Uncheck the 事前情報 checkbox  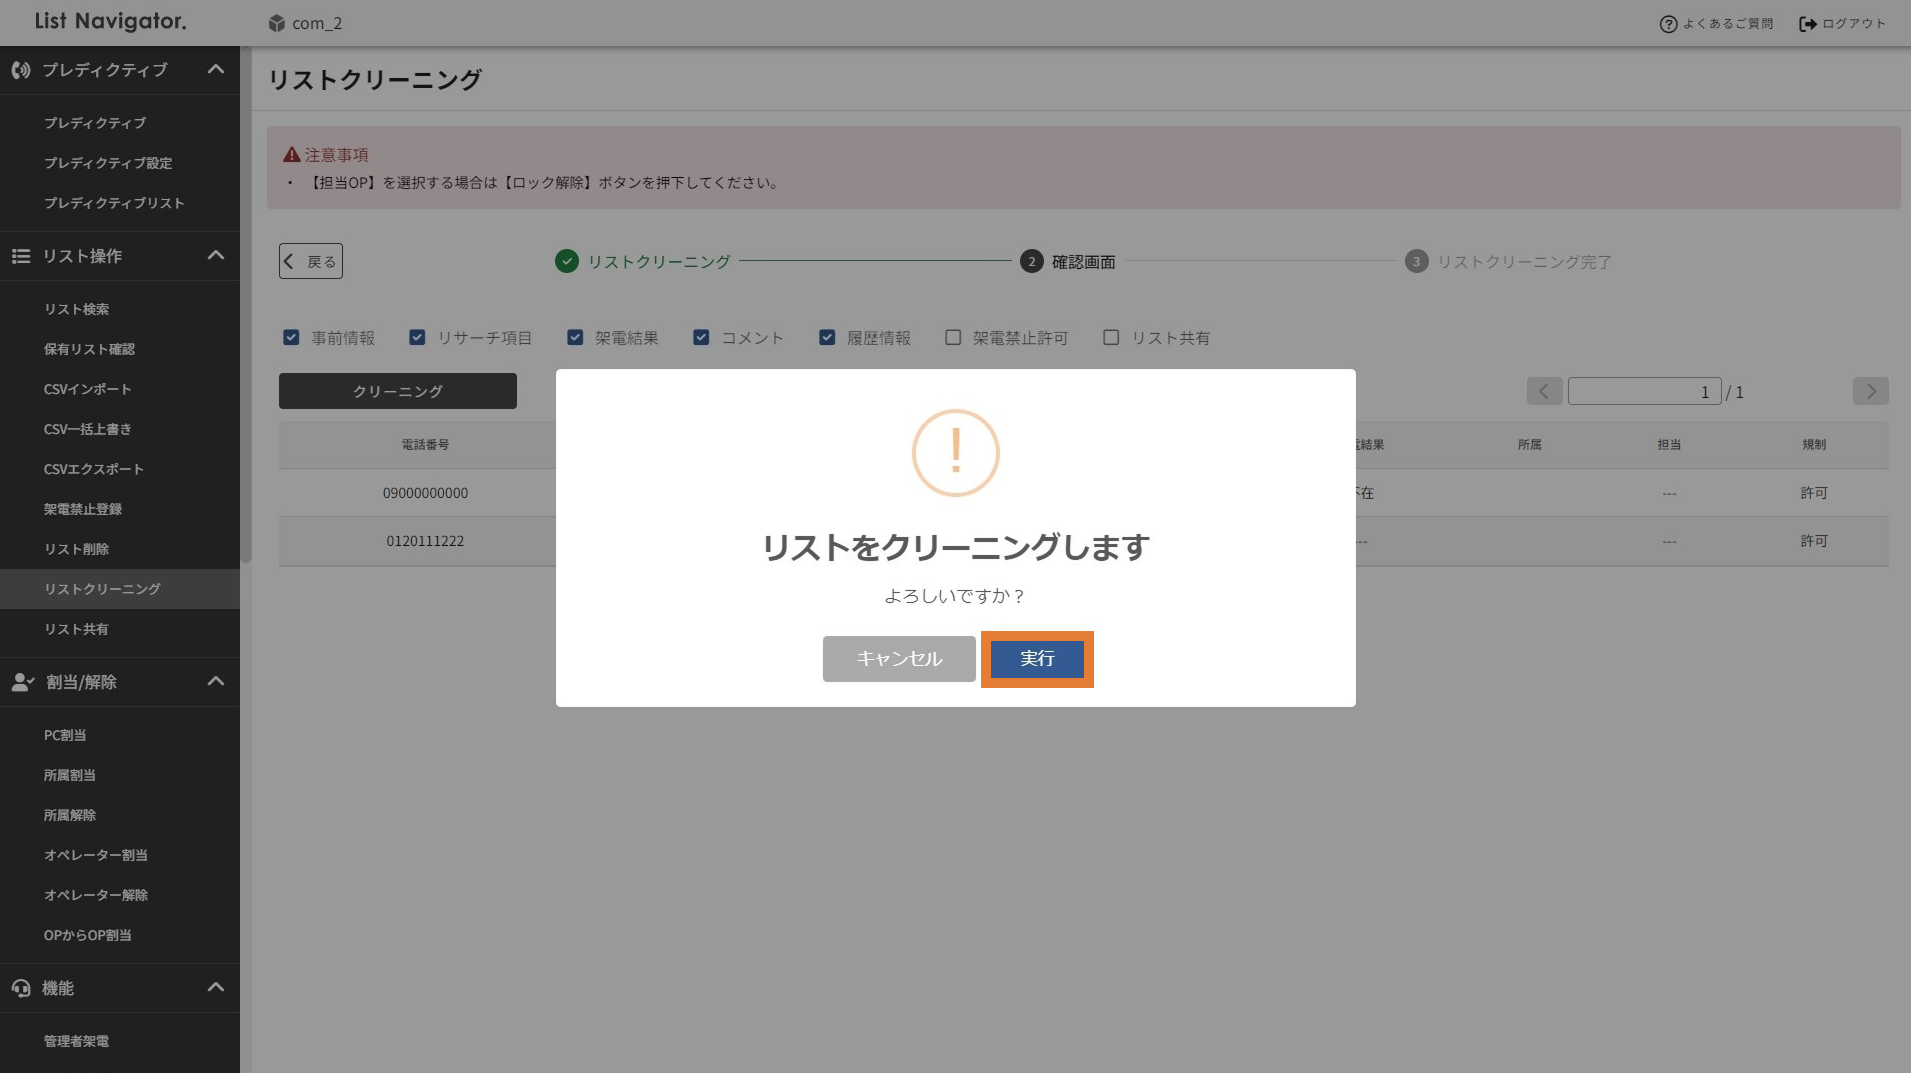291,338
